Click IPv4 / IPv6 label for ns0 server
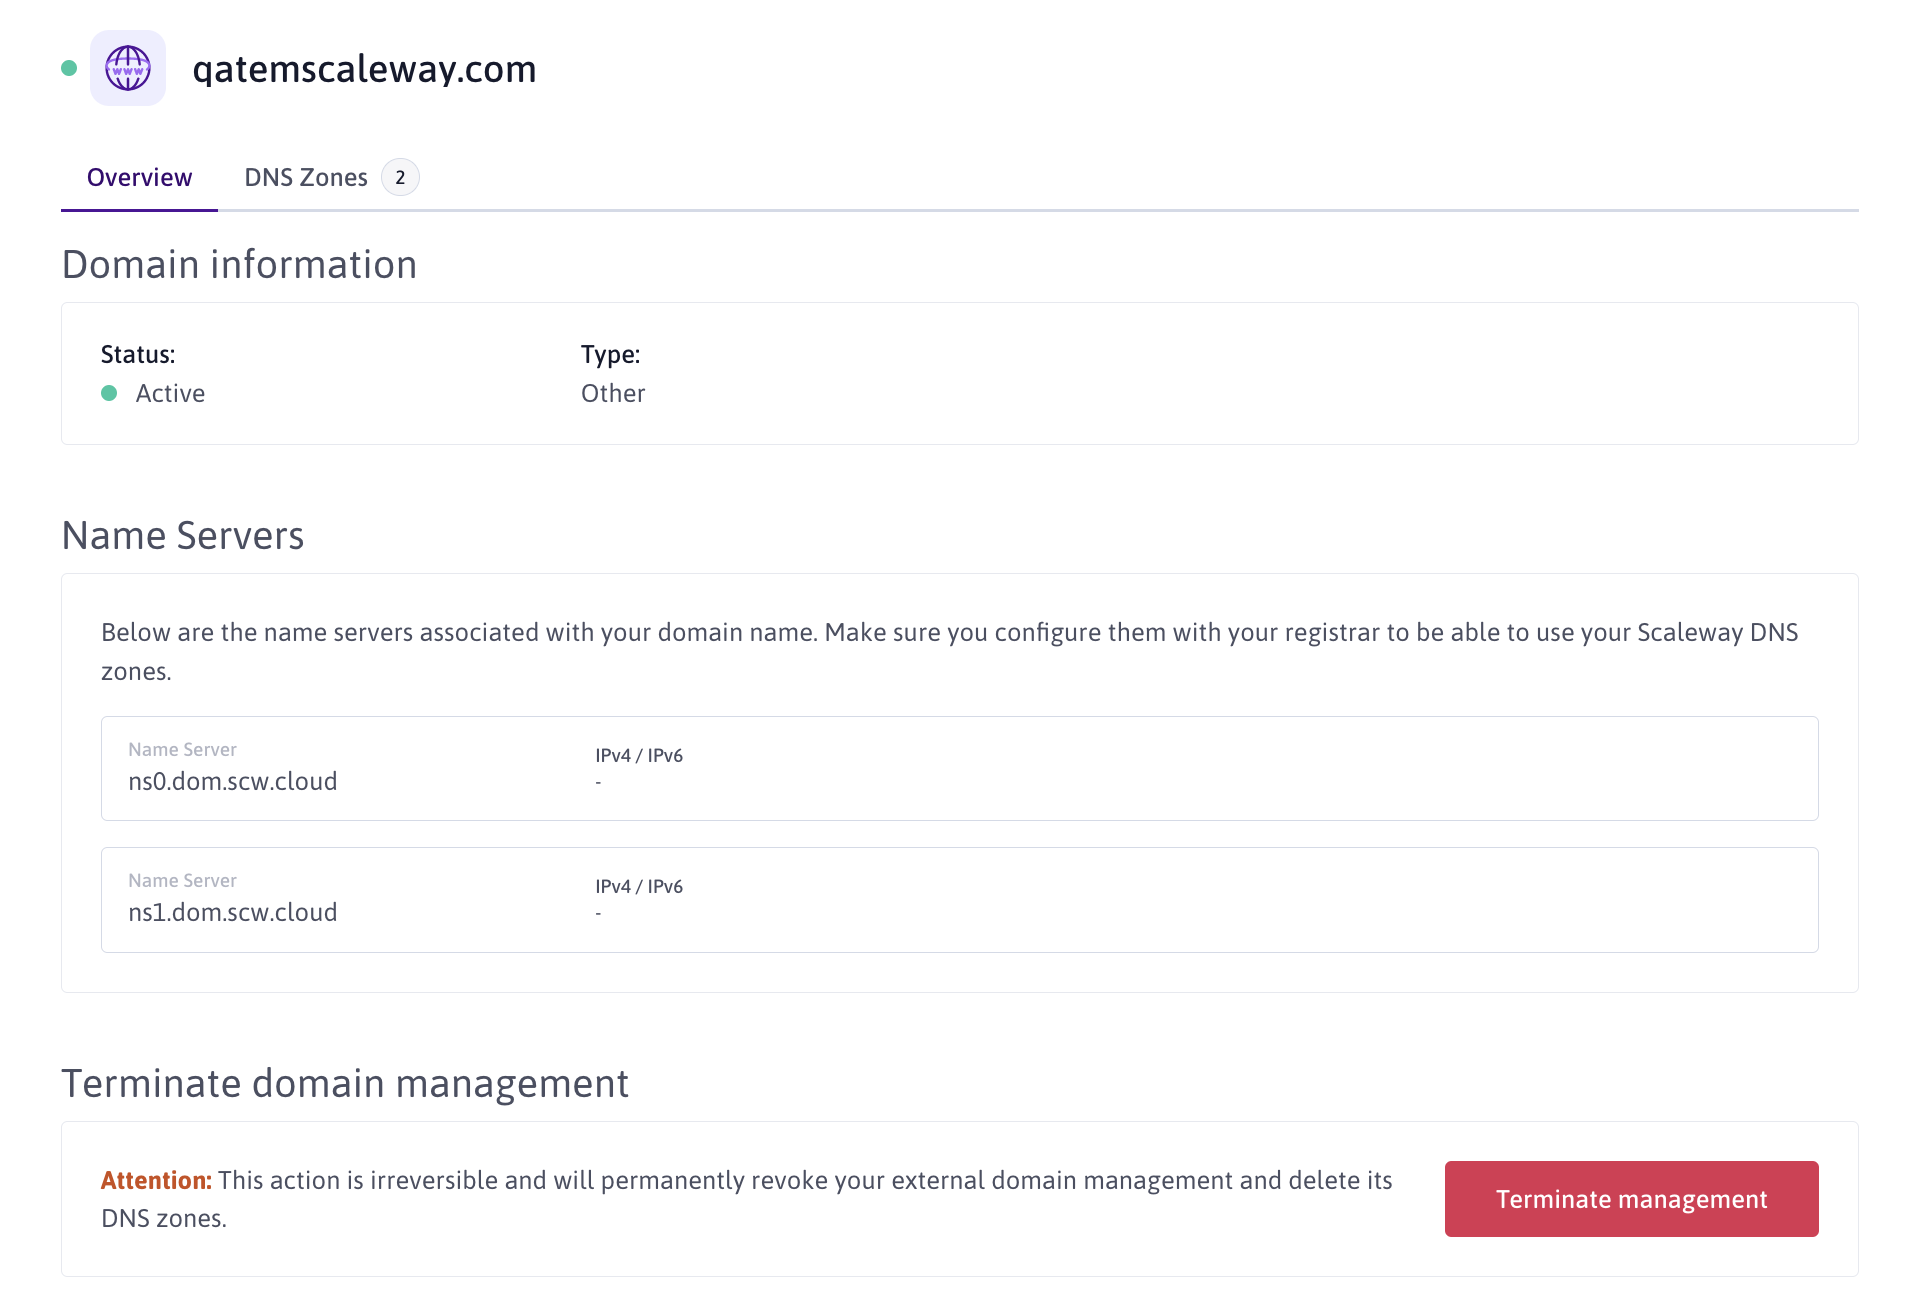This screenshot has height=1312, width=1920. click(639, 755)
